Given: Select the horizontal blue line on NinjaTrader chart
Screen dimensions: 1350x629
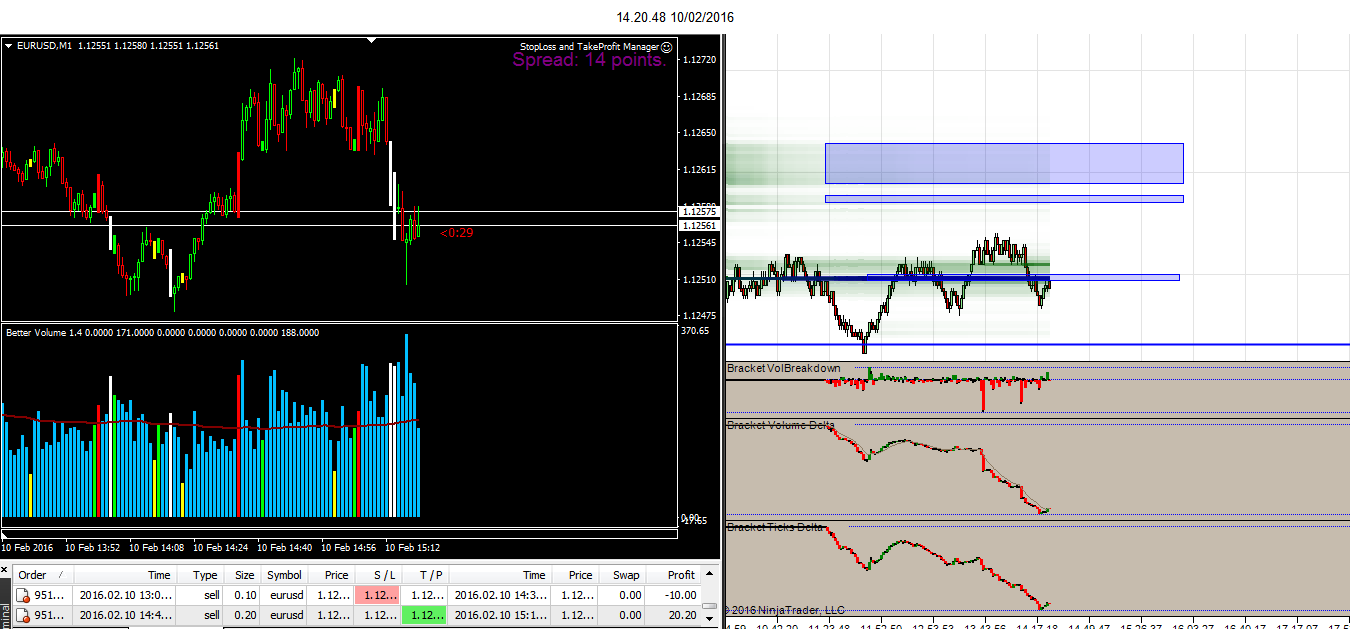Looking at the screenshot, I should pos(1037,344).
